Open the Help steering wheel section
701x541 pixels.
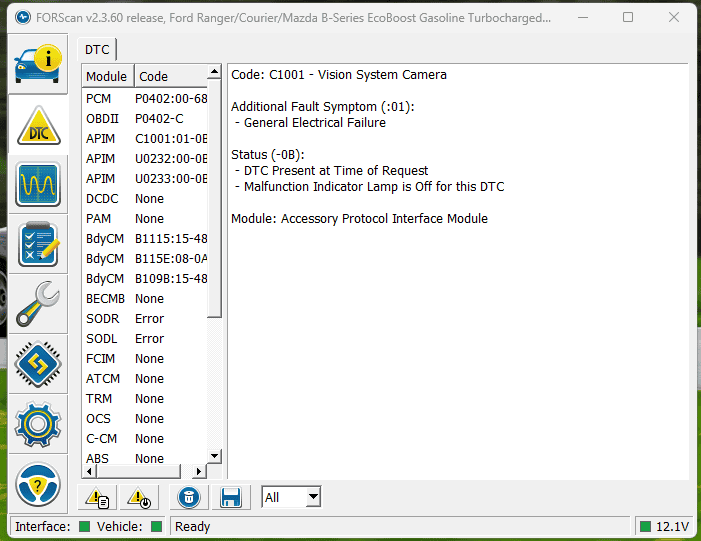(x=38, y=484)
